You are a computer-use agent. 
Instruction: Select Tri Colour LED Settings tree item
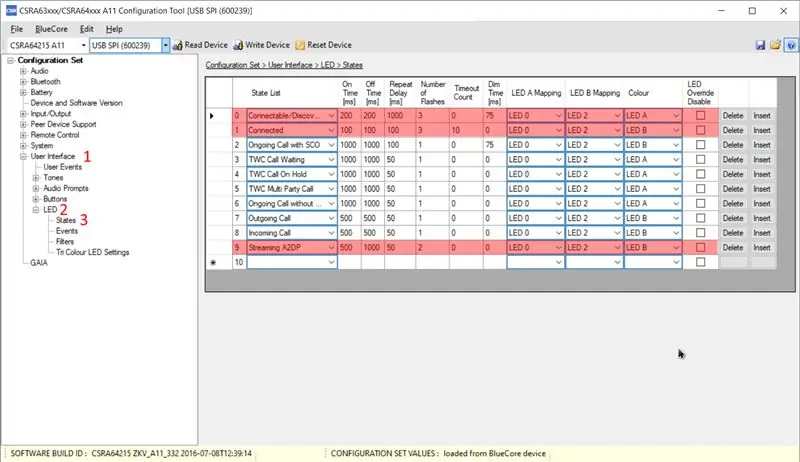point(92,252)
